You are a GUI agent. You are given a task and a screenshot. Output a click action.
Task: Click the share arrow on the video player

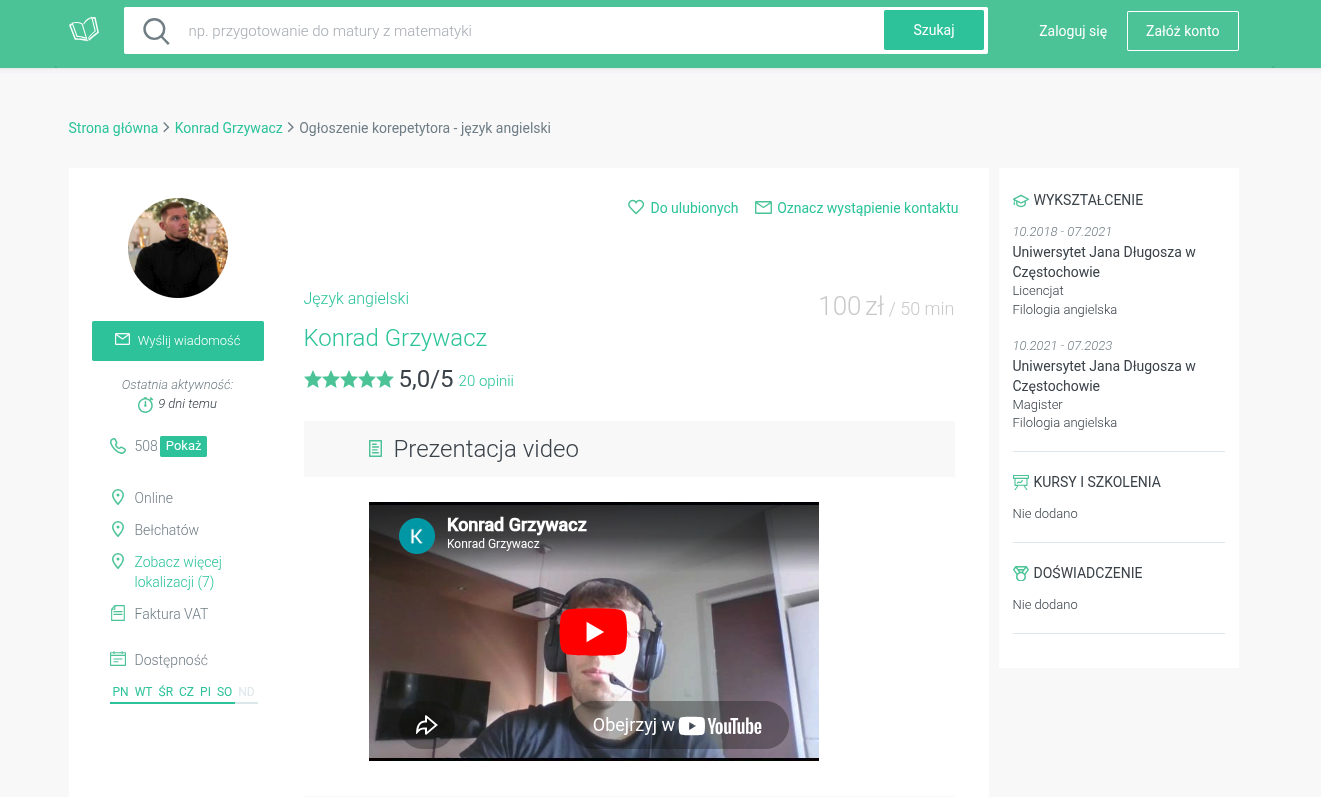click(427, 724)
